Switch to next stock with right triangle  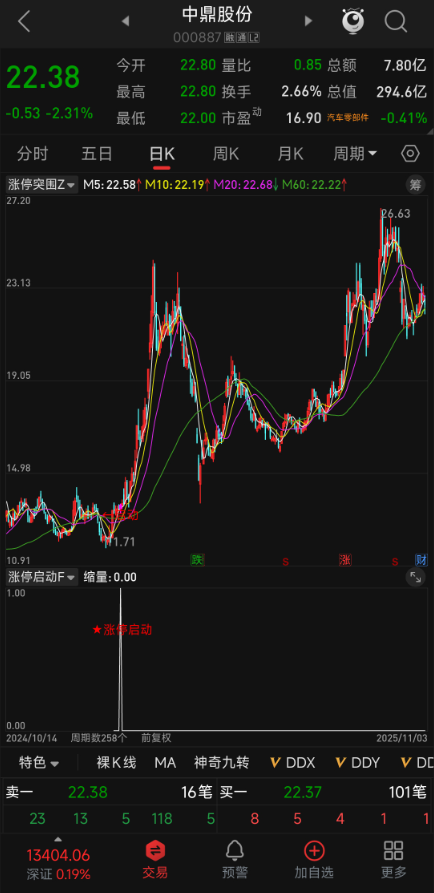point(309,22)
